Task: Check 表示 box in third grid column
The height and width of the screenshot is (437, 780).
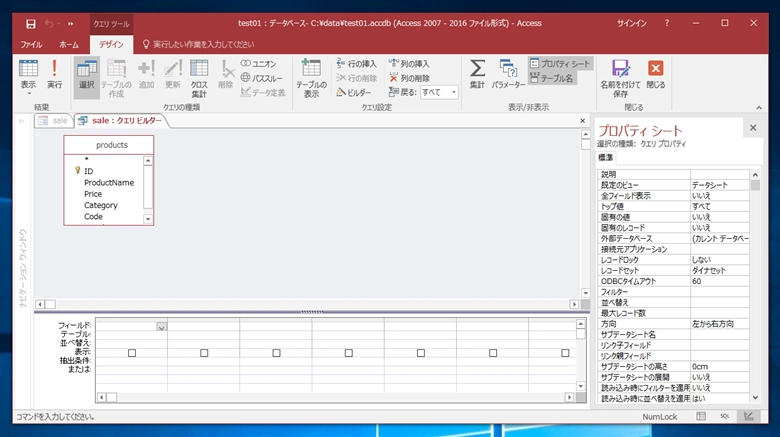Action: 277,353
